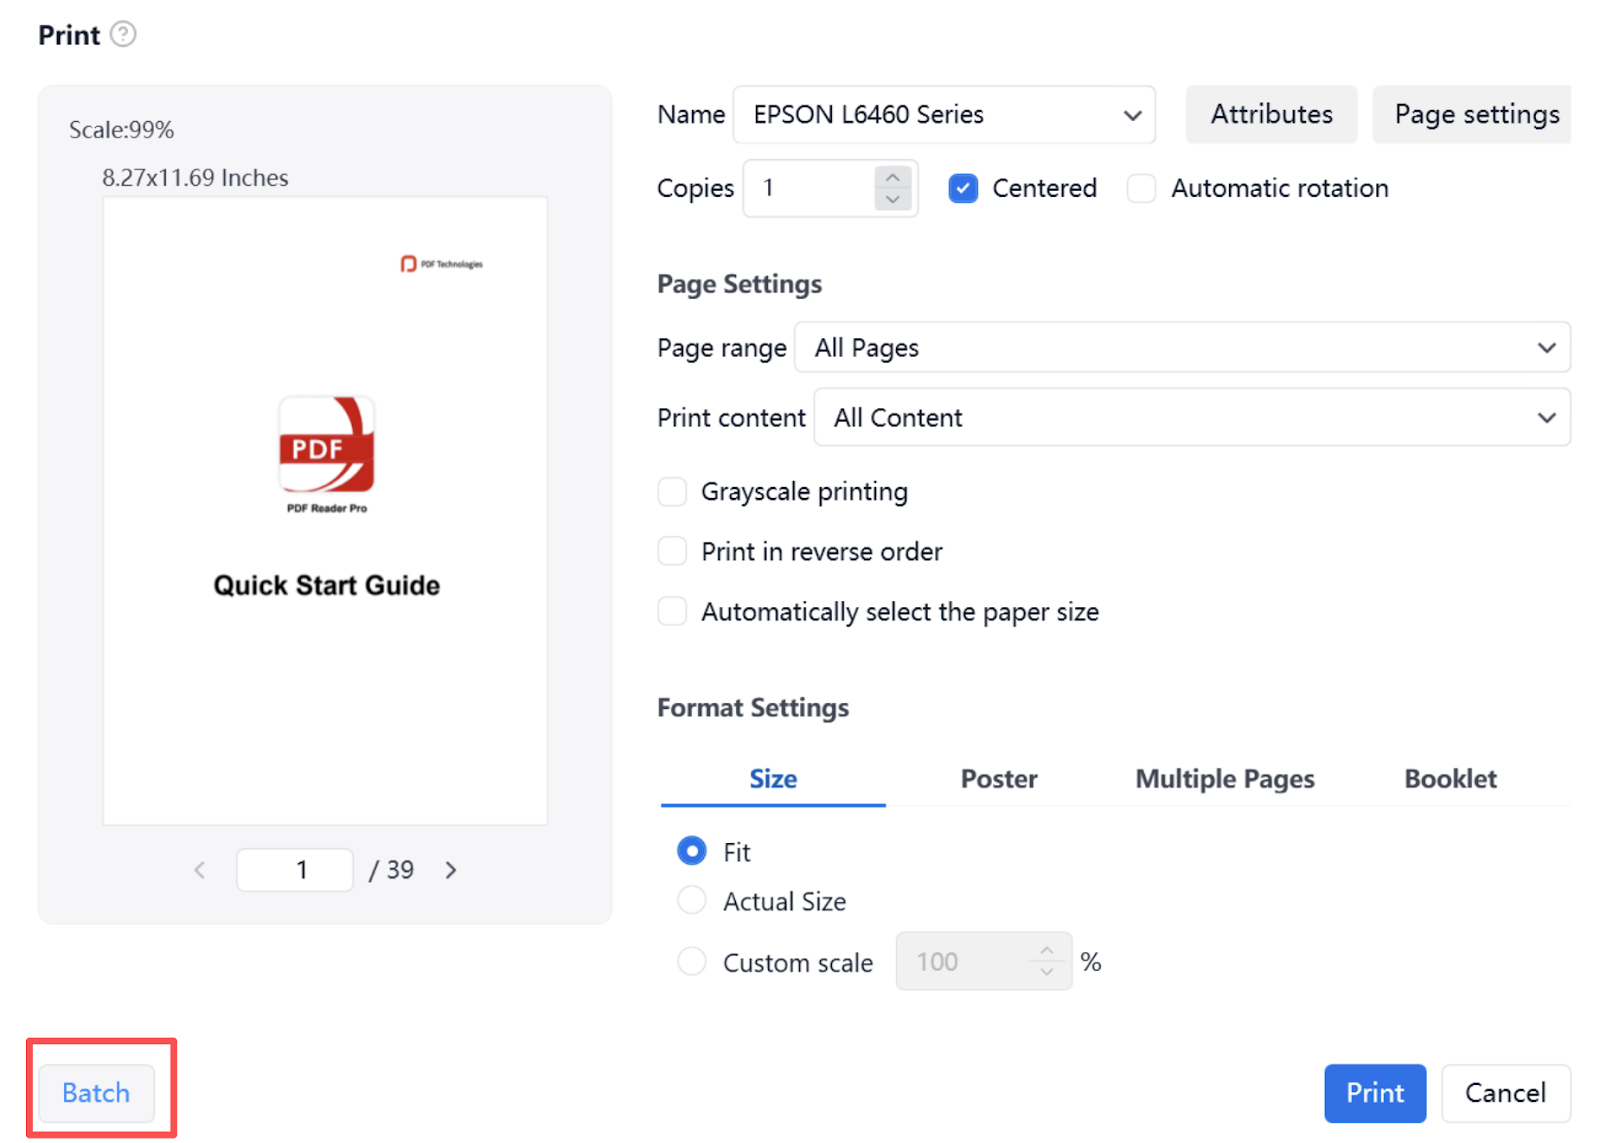Click the Batch button
The image size is (1600, 1143).
pyautogui.click(x=96, y=1093)
